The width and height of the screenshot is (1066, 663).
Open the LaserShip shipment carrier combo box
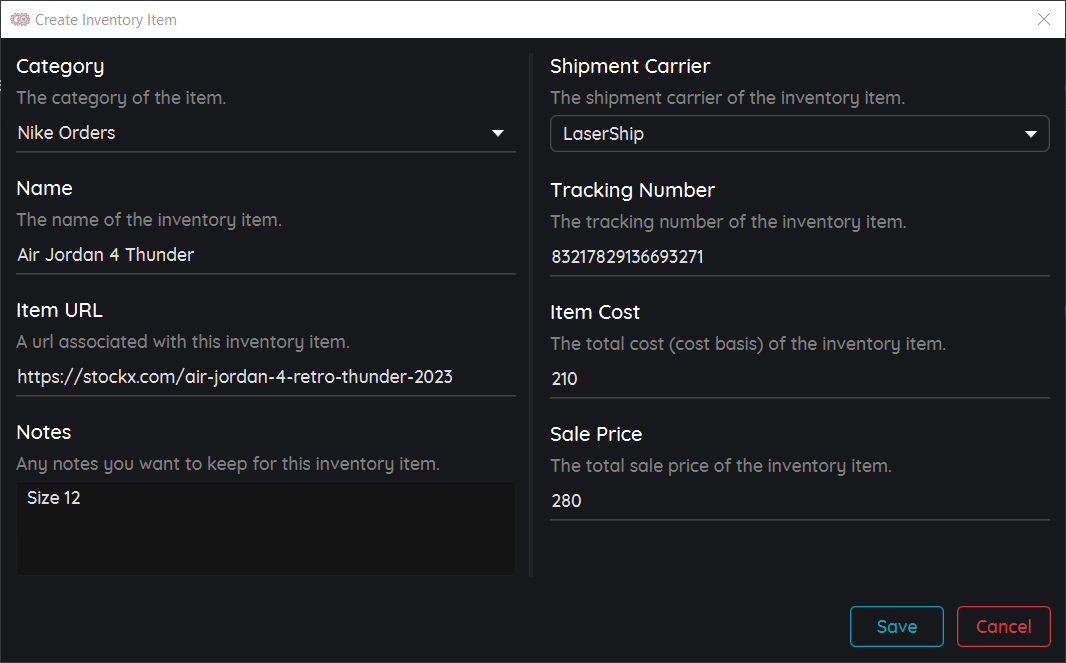coord(780,134)
